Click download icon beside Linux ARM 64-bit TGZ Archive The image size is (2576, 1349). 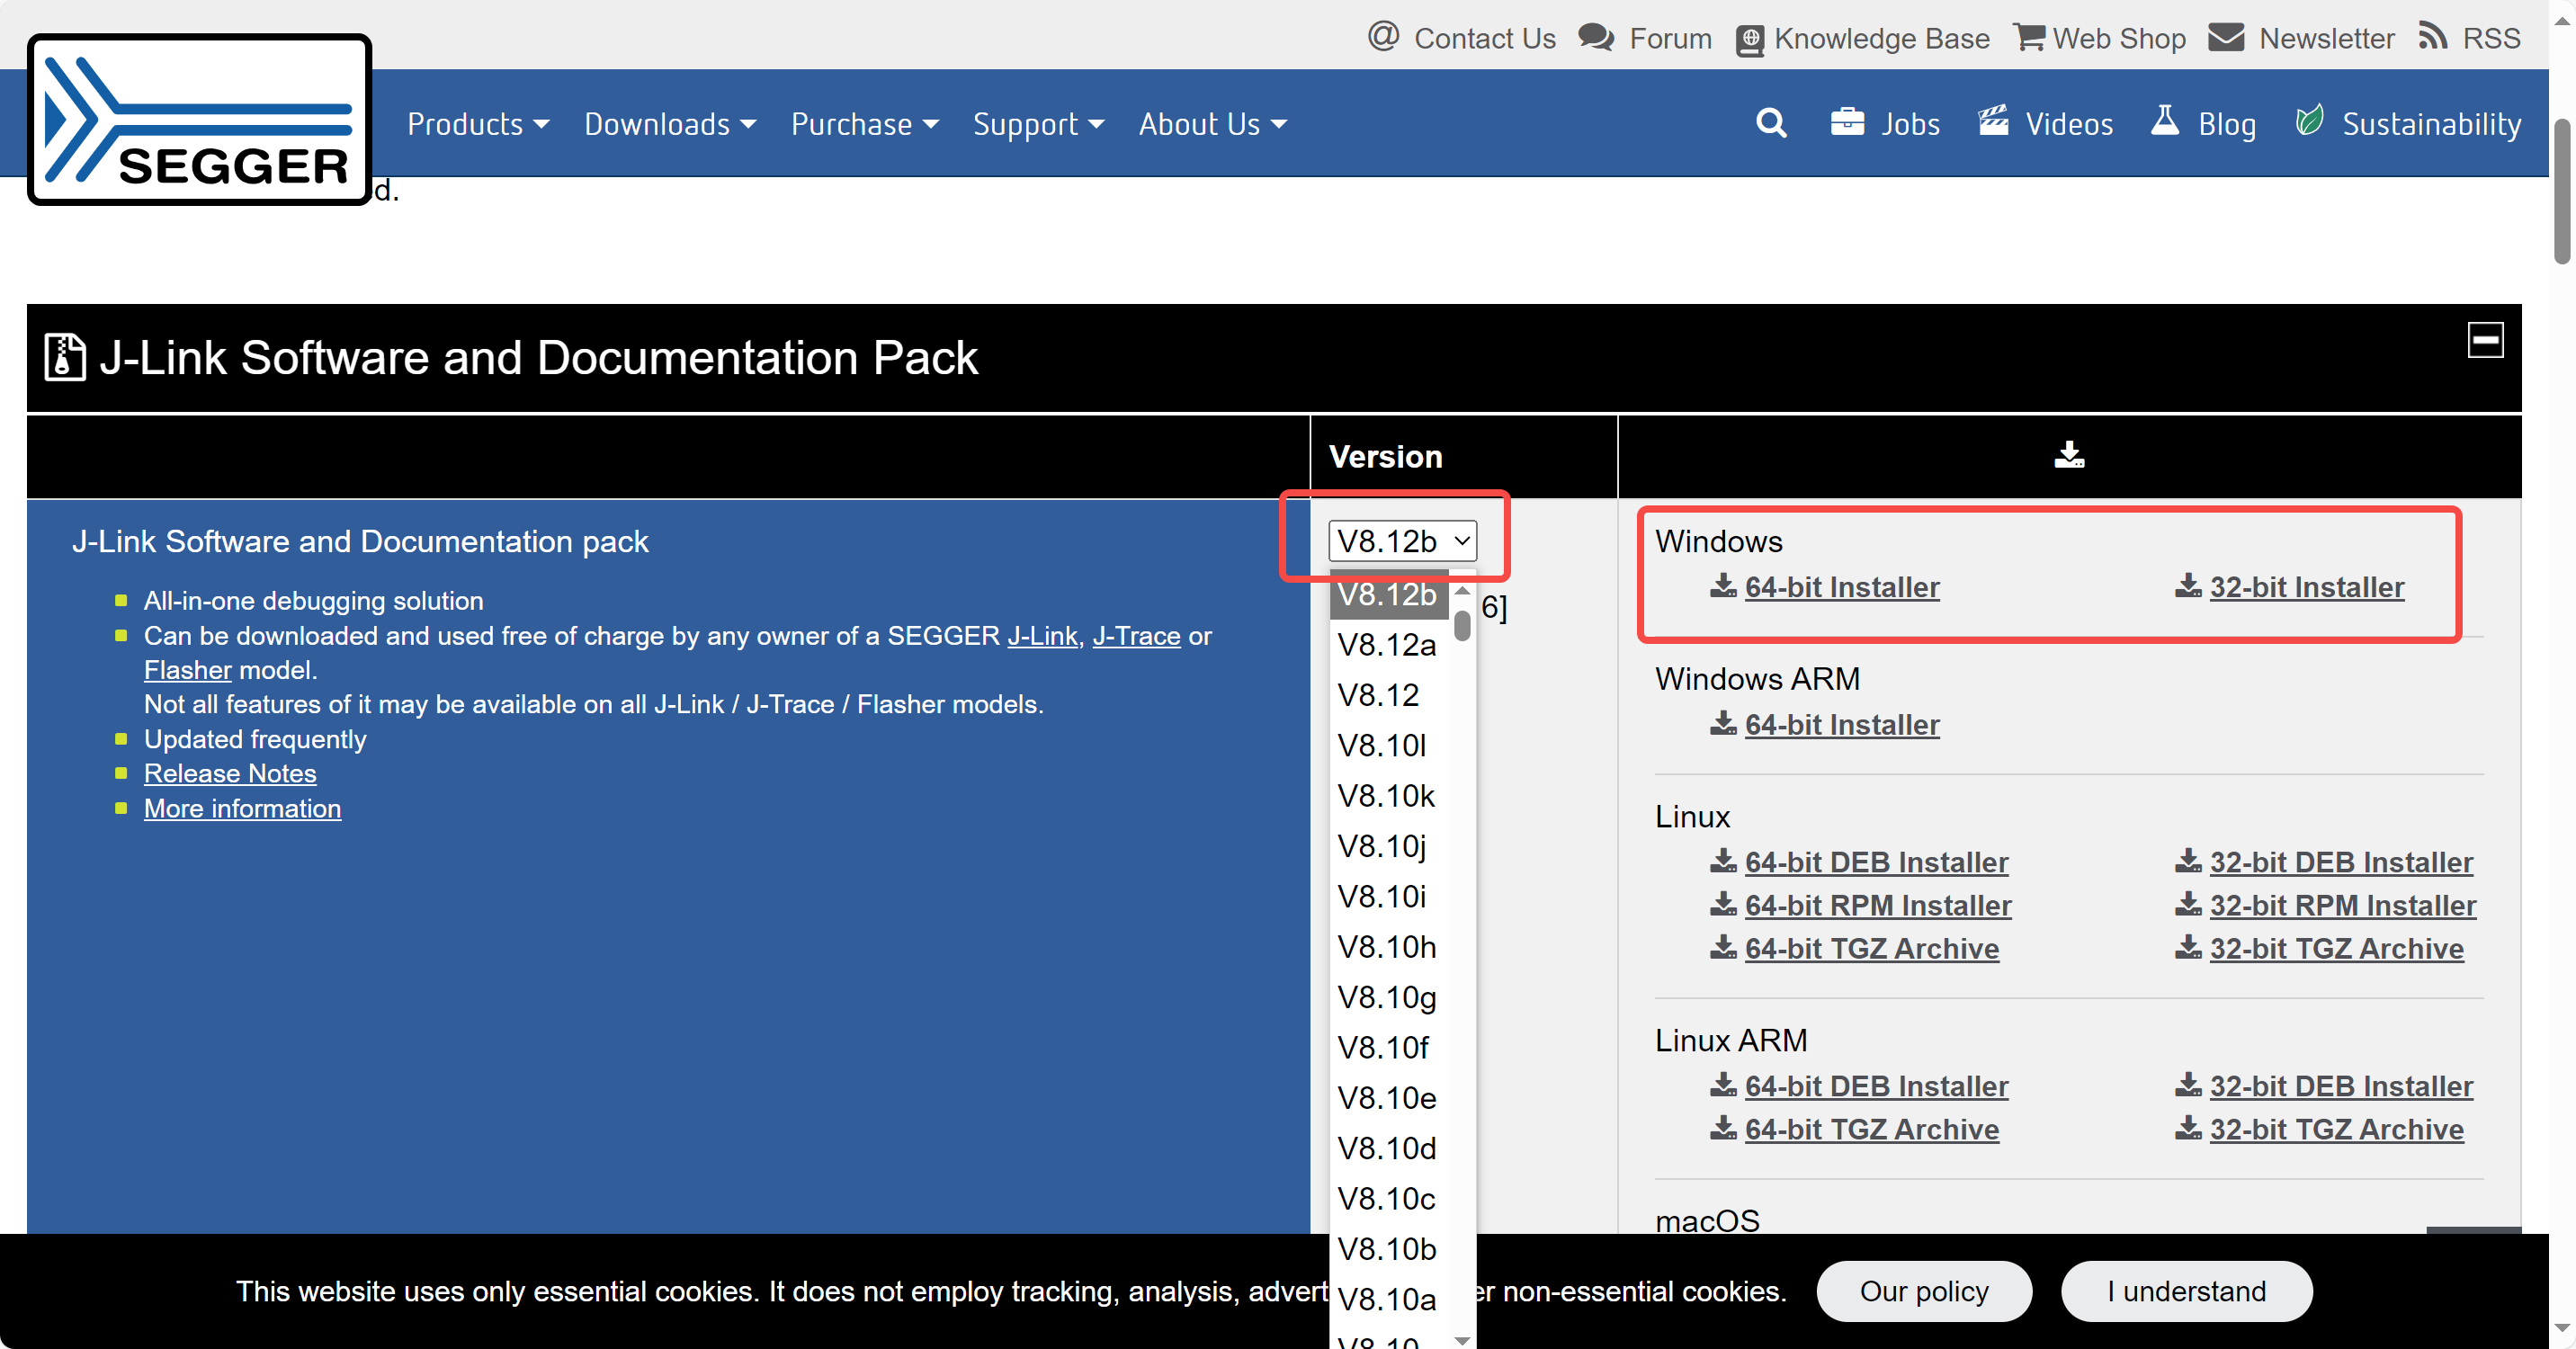click(1723, 1128)
